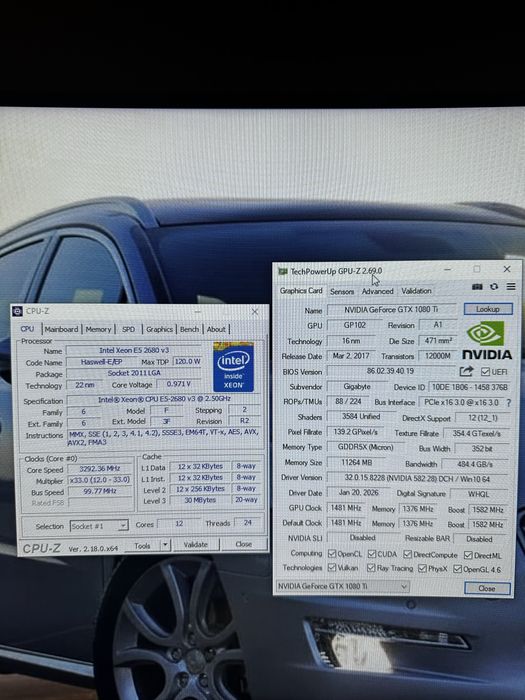This screenshot has width=525, height=700.
Task: Open the SPD tab in CPU-Z
Action: [x=129, y=329]
